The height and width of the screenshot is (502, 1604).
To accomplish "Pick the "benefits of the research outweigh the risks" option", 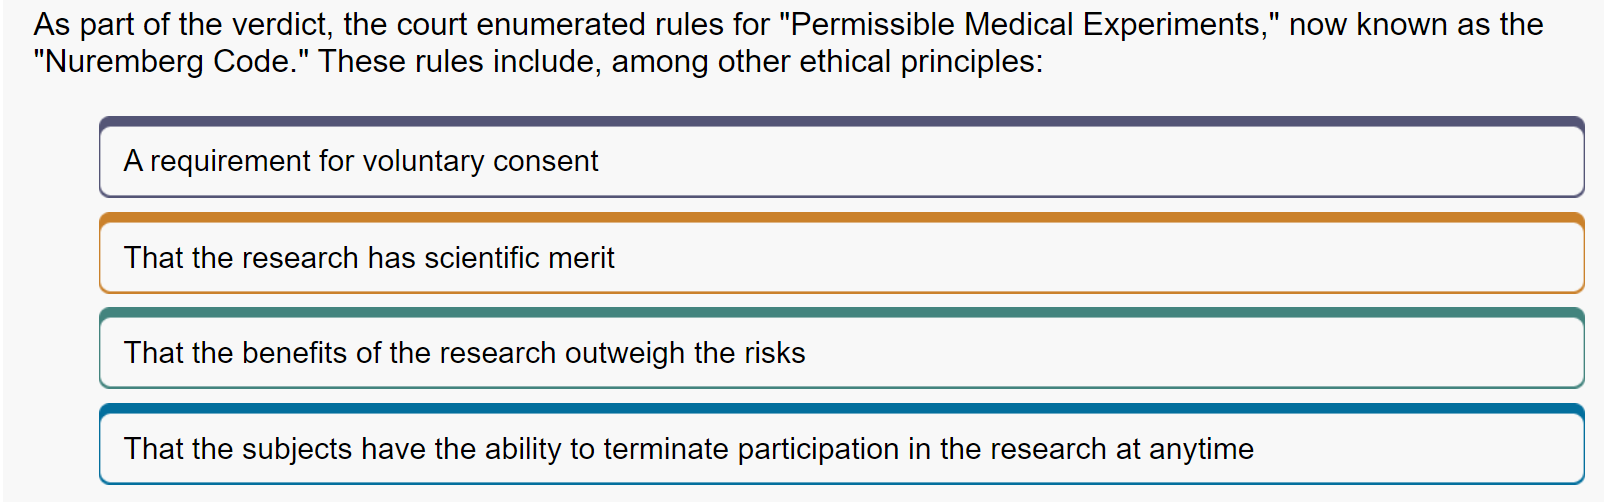I will (841, 348).
